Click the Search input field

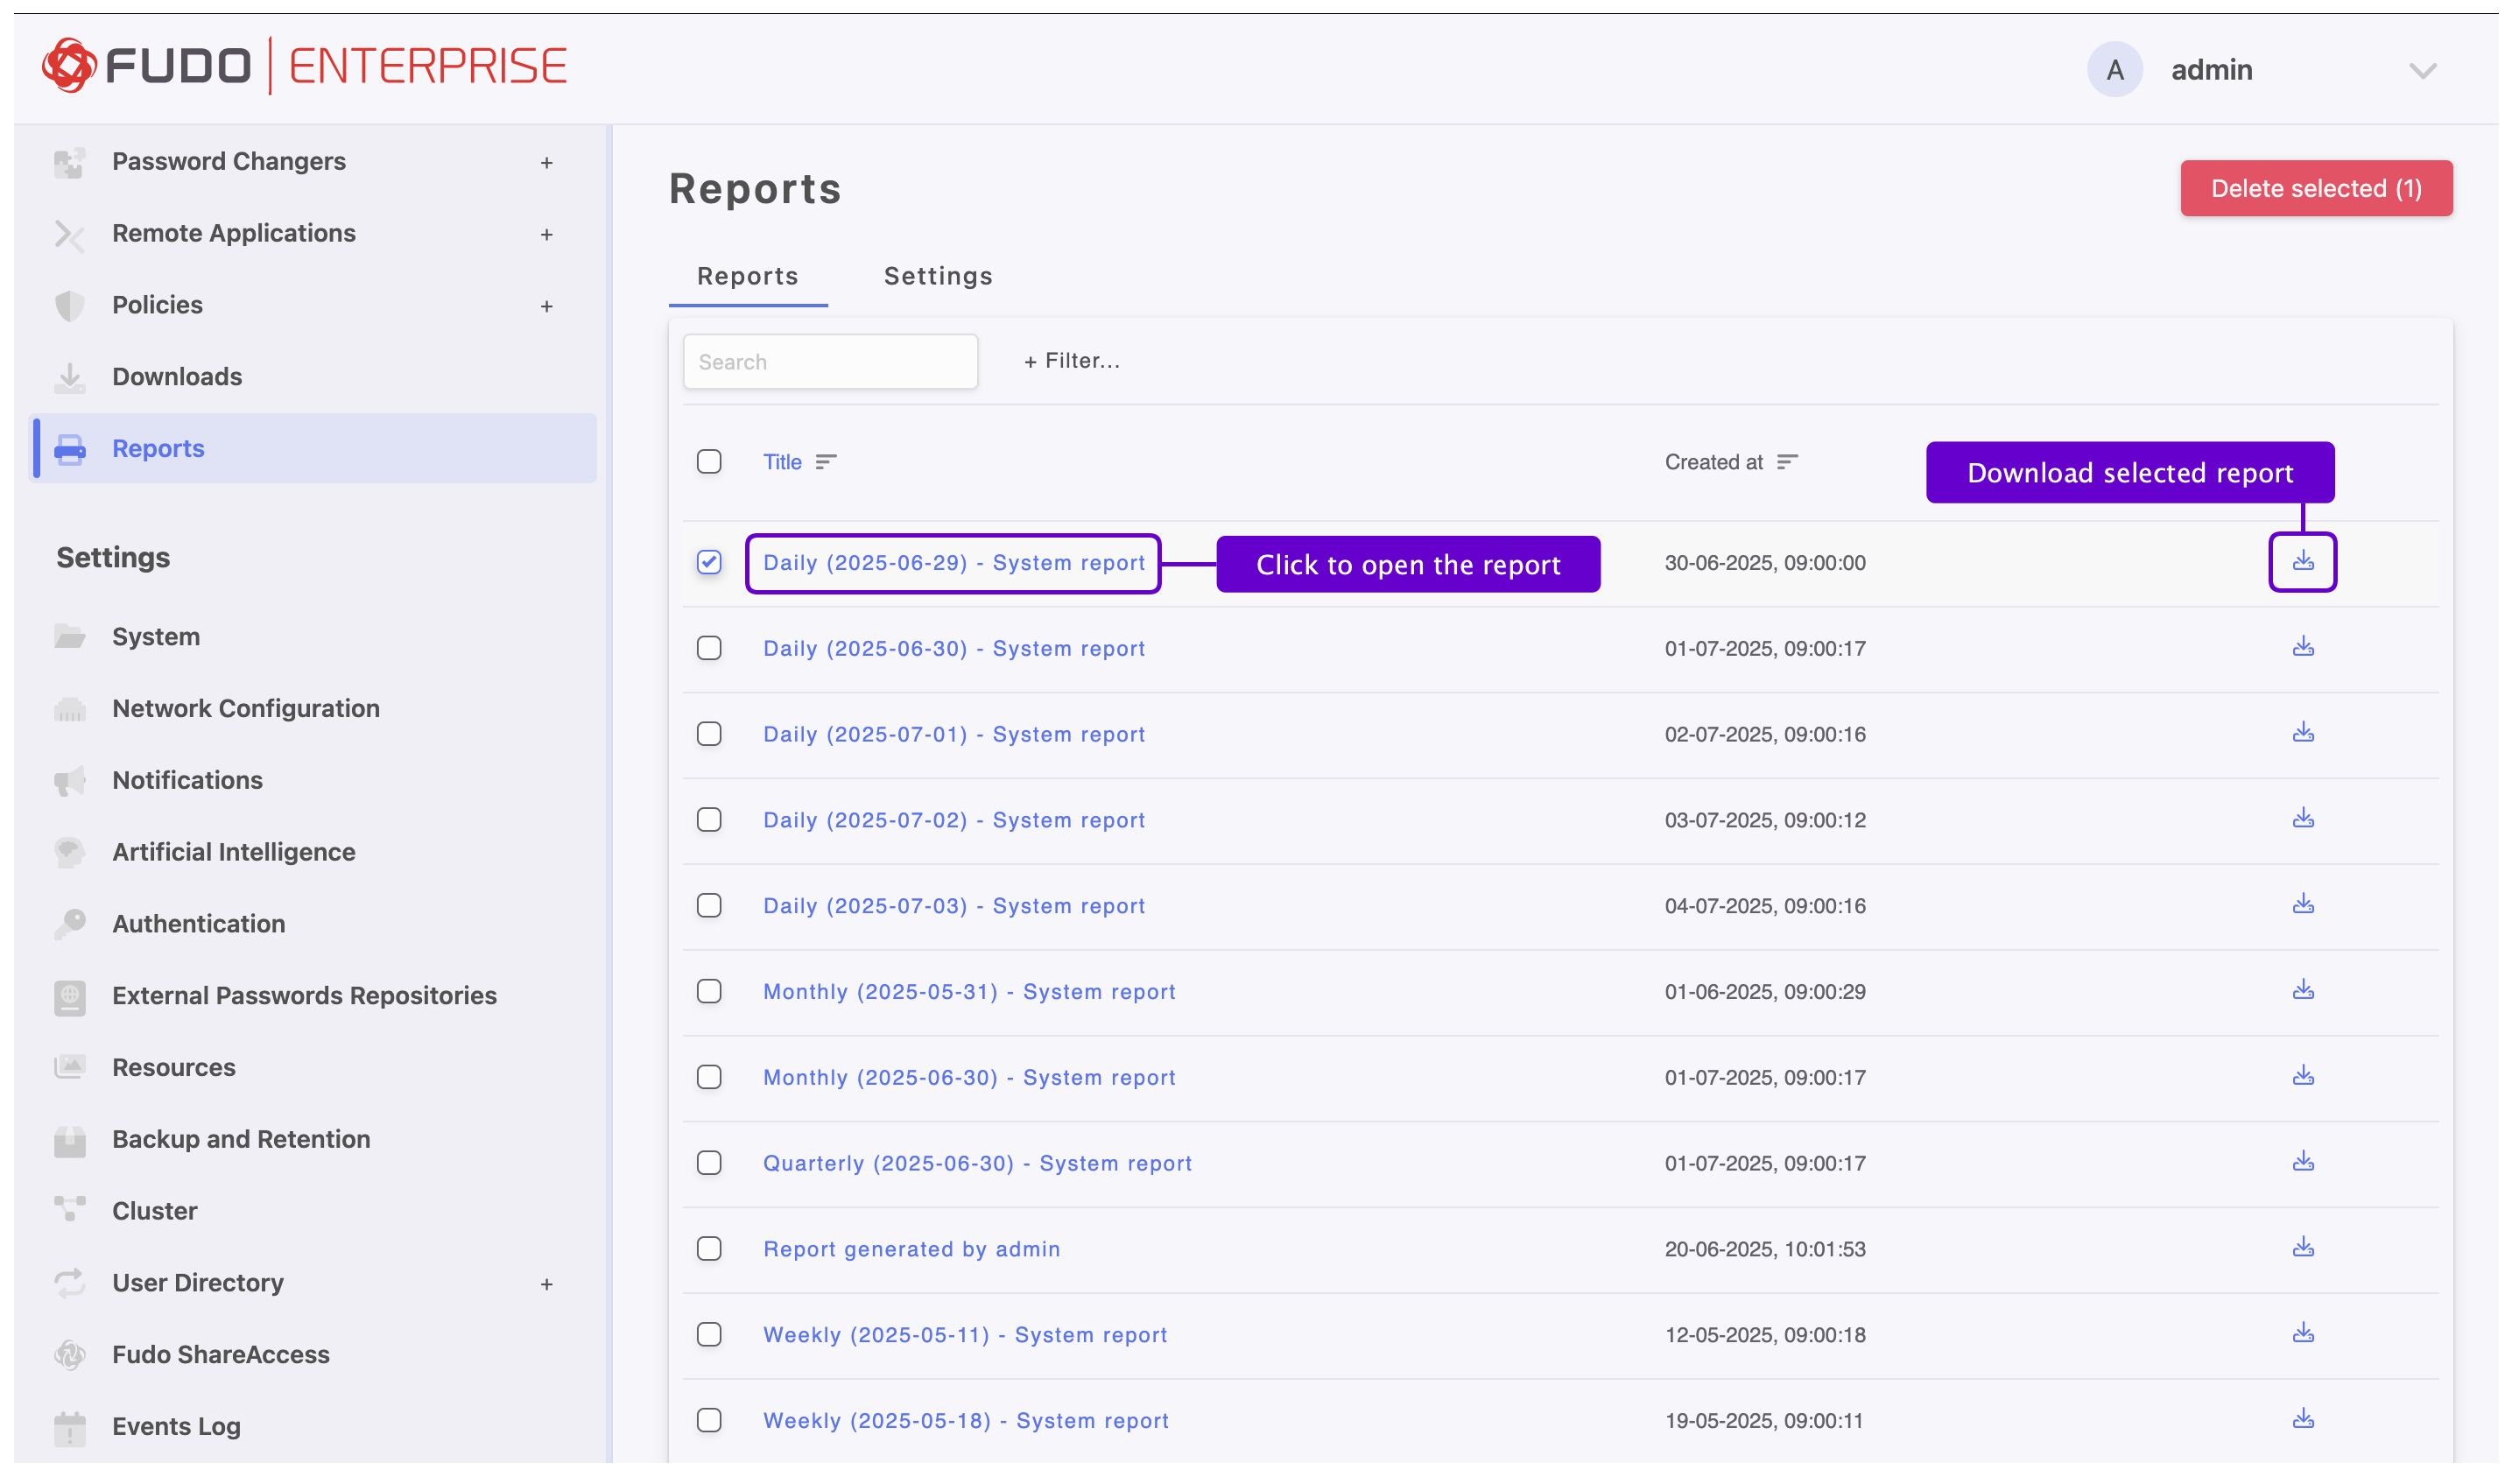(x=829, y=362)
